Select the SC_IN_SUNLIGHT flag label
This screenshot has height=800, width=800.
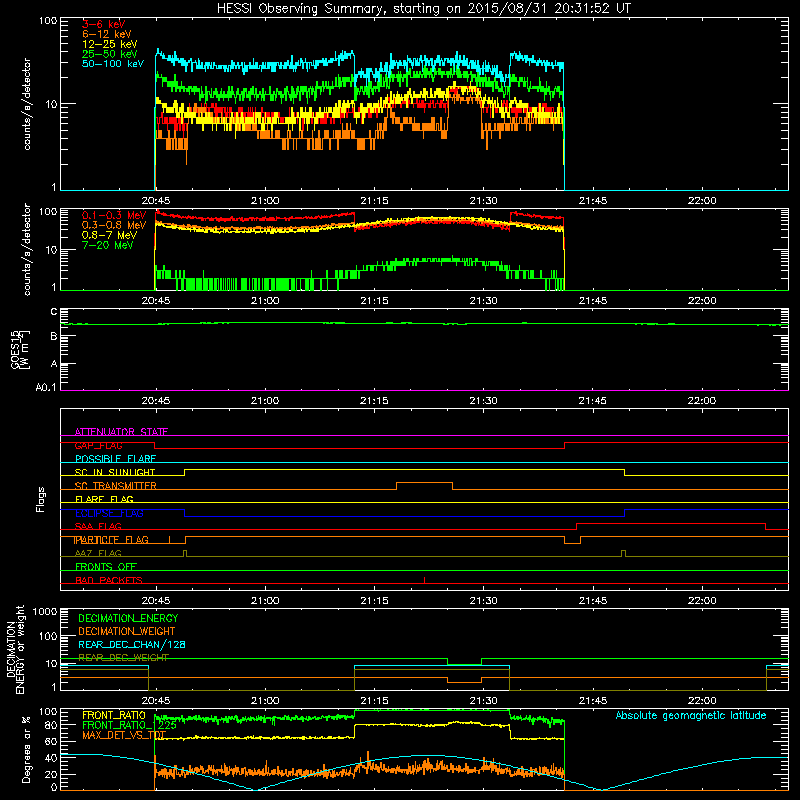click(x=115, y=472)
